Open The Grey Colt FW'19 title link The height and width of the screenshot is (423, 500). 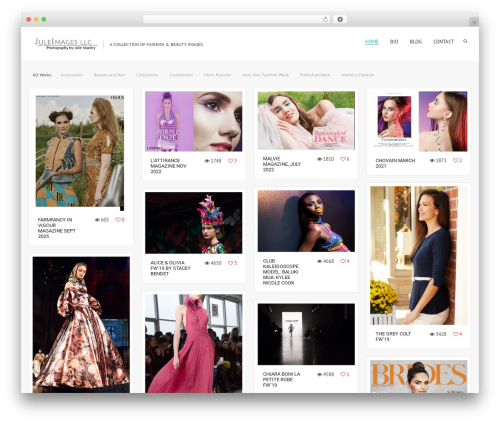point(393,336)
